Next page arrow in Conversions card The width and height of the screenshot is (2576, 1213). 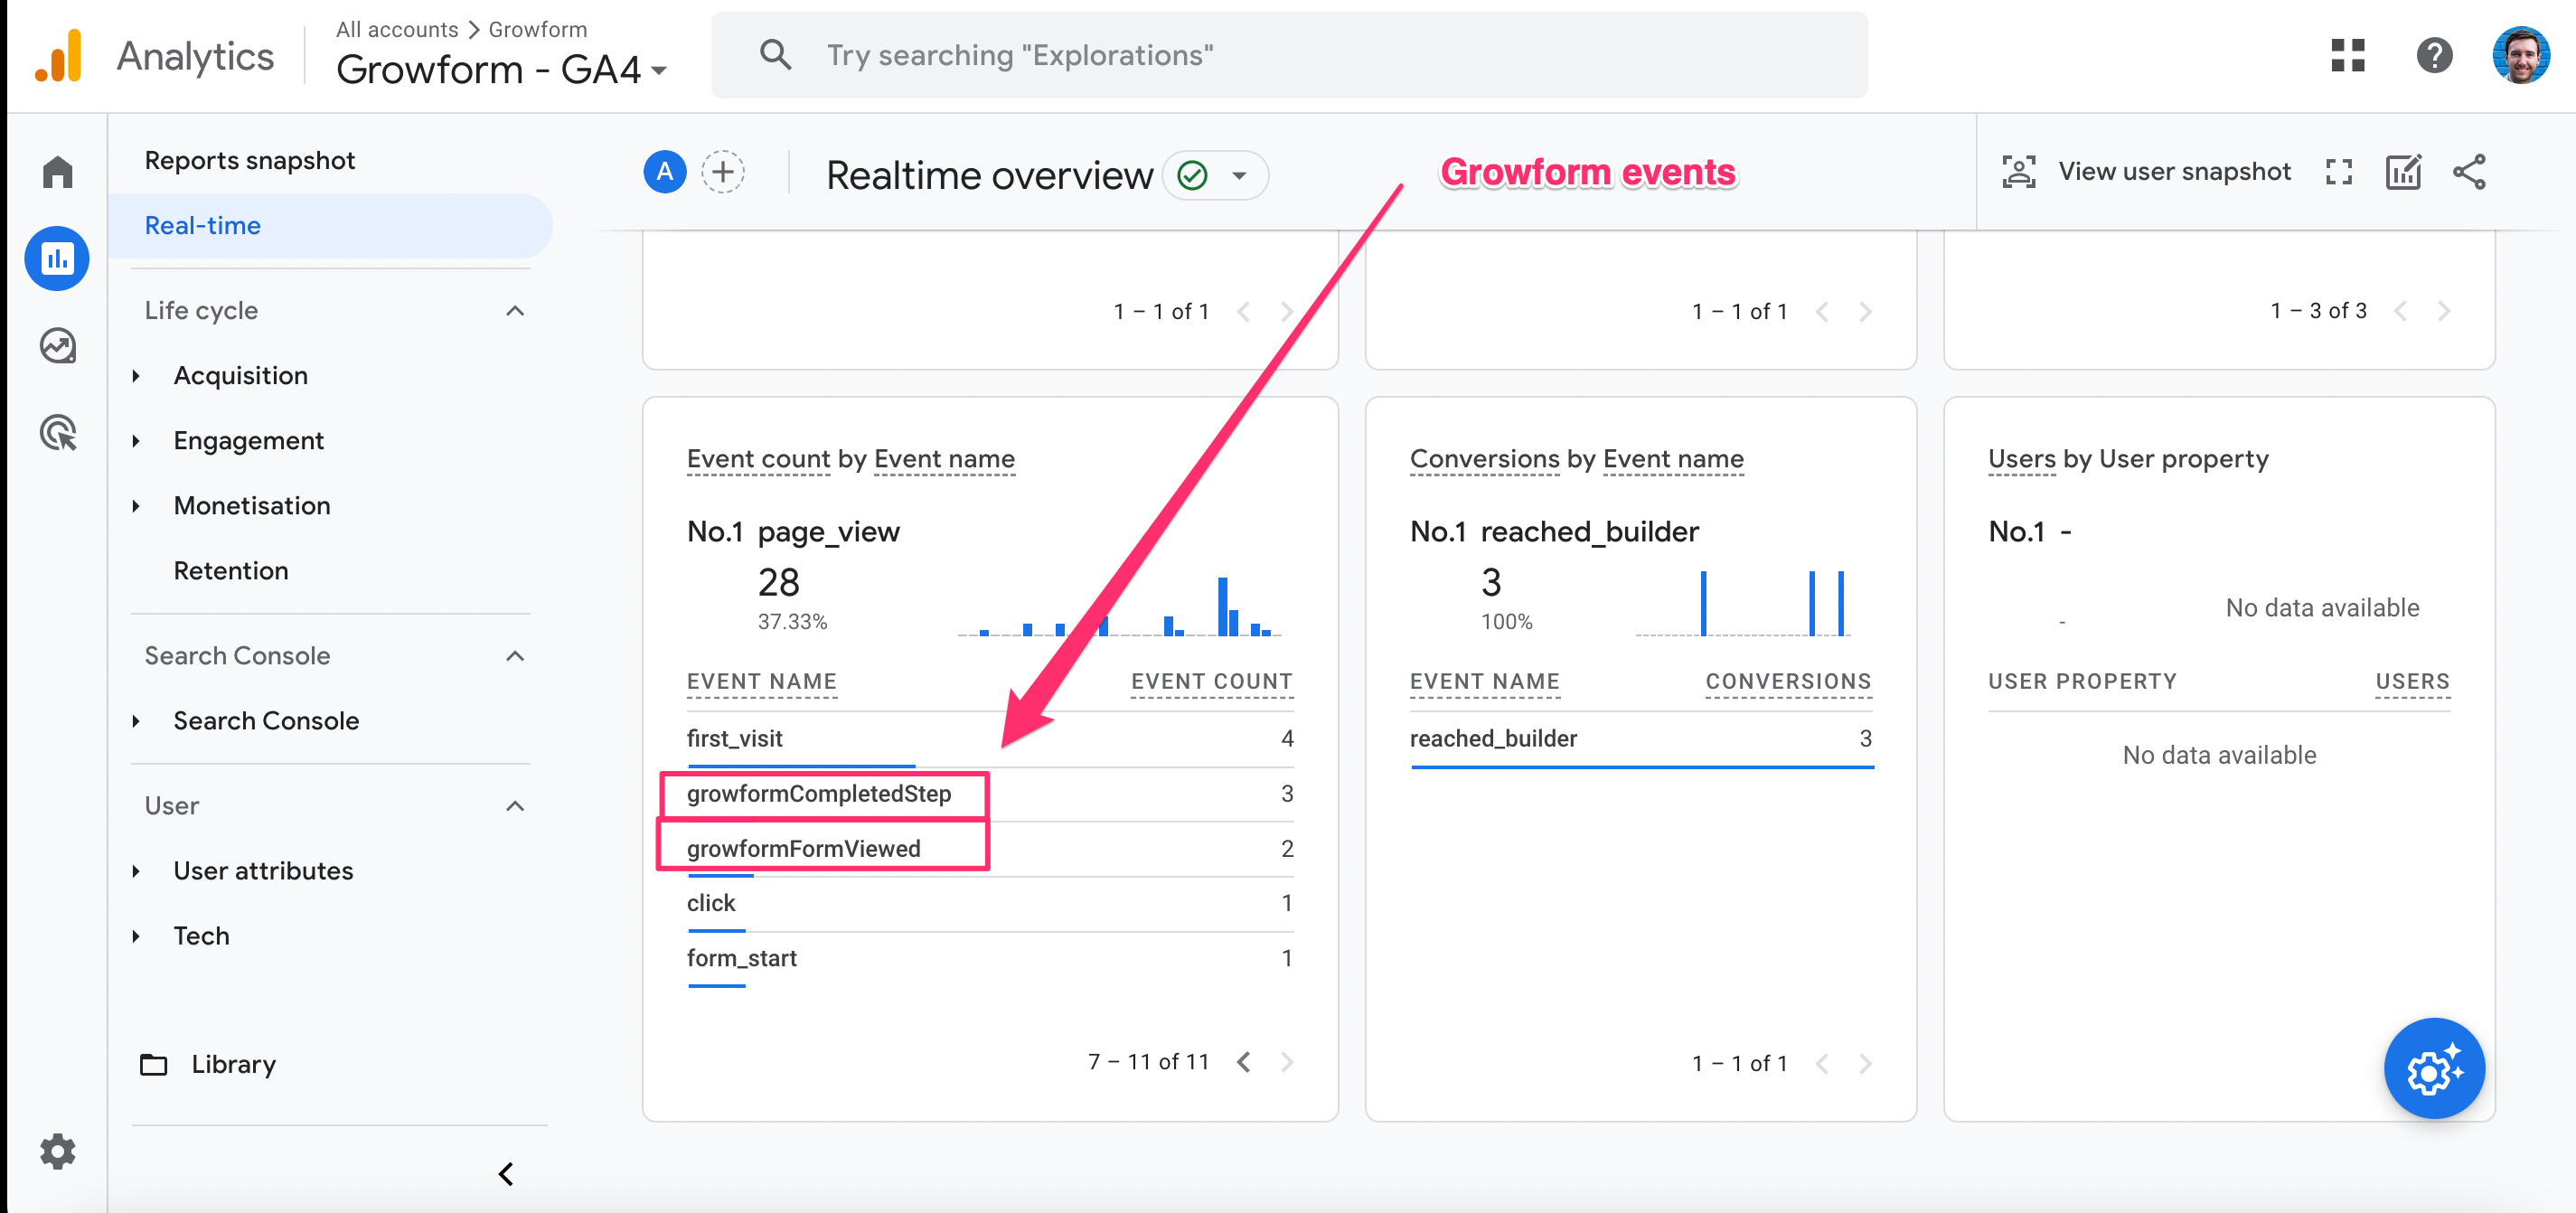tap(1865, 1063)
